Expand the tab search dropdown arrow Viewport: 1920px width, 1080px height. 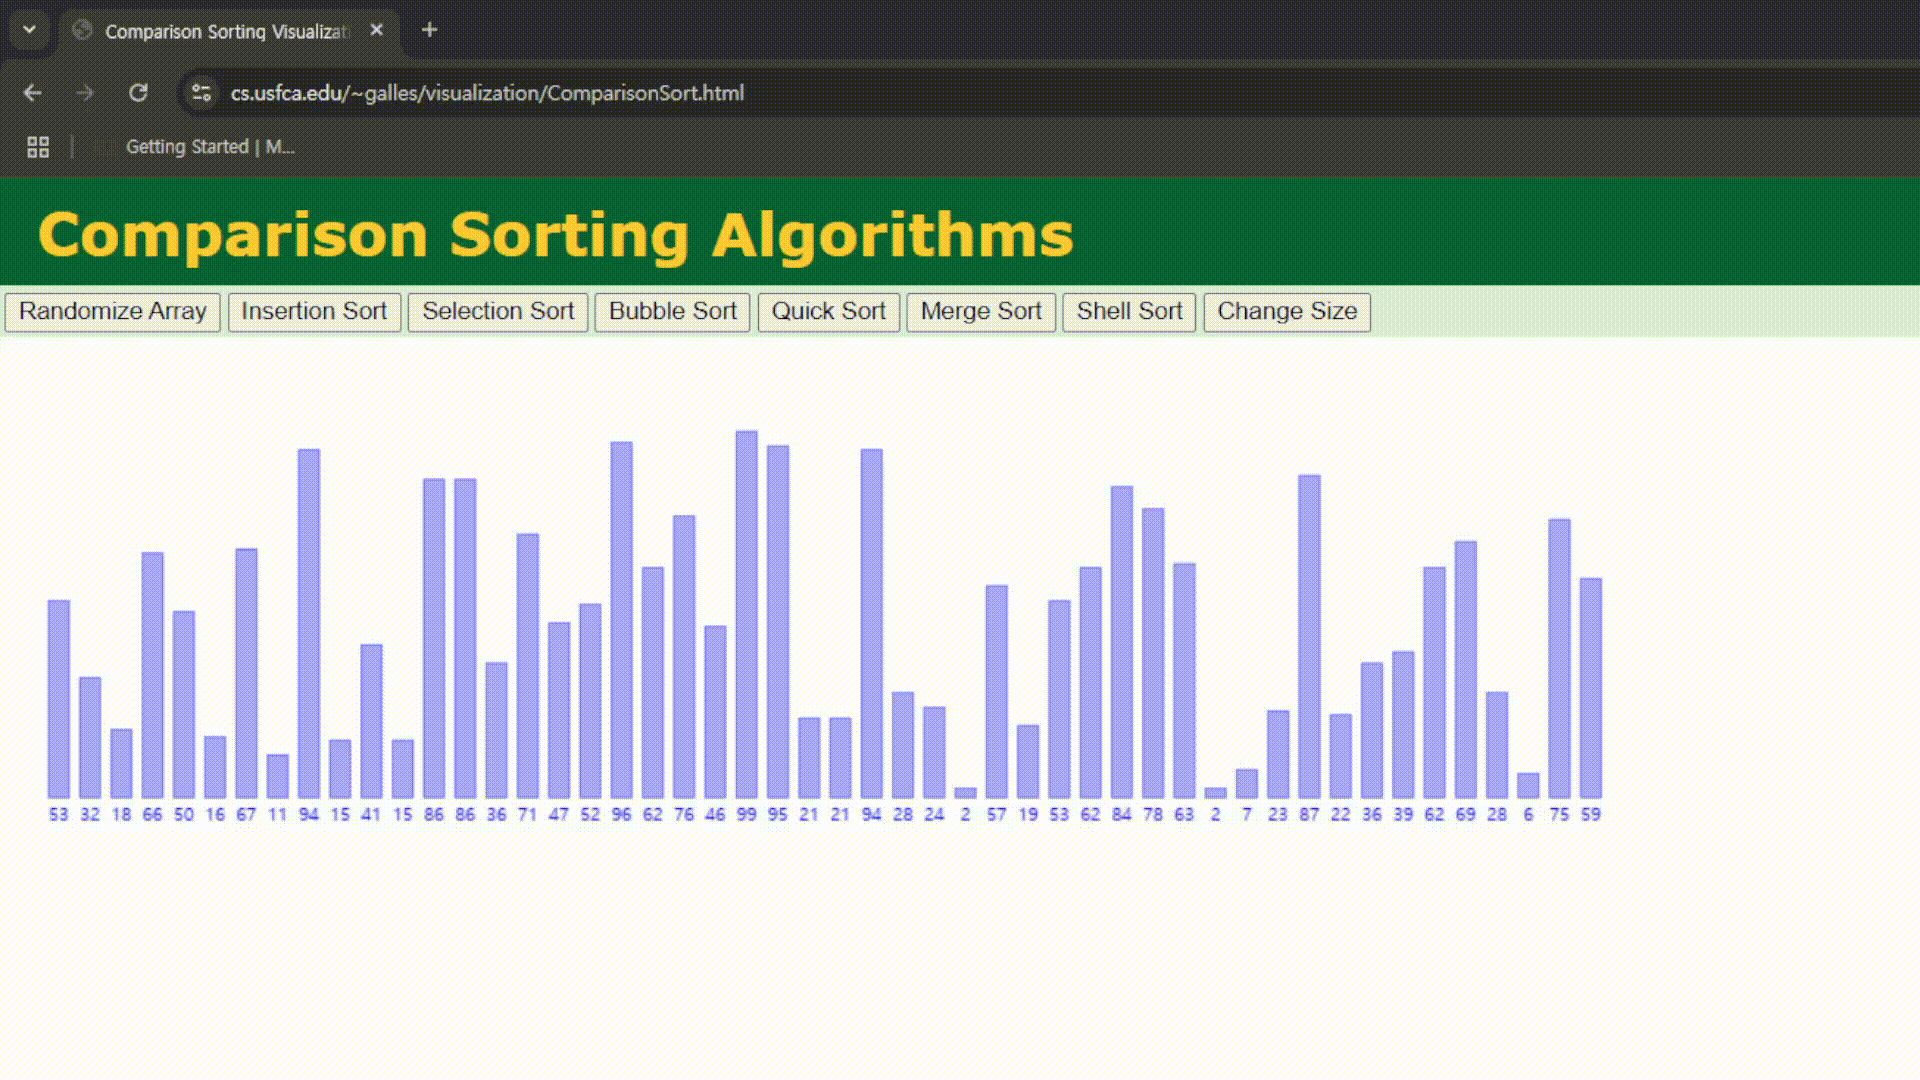(x=29, y=30)
